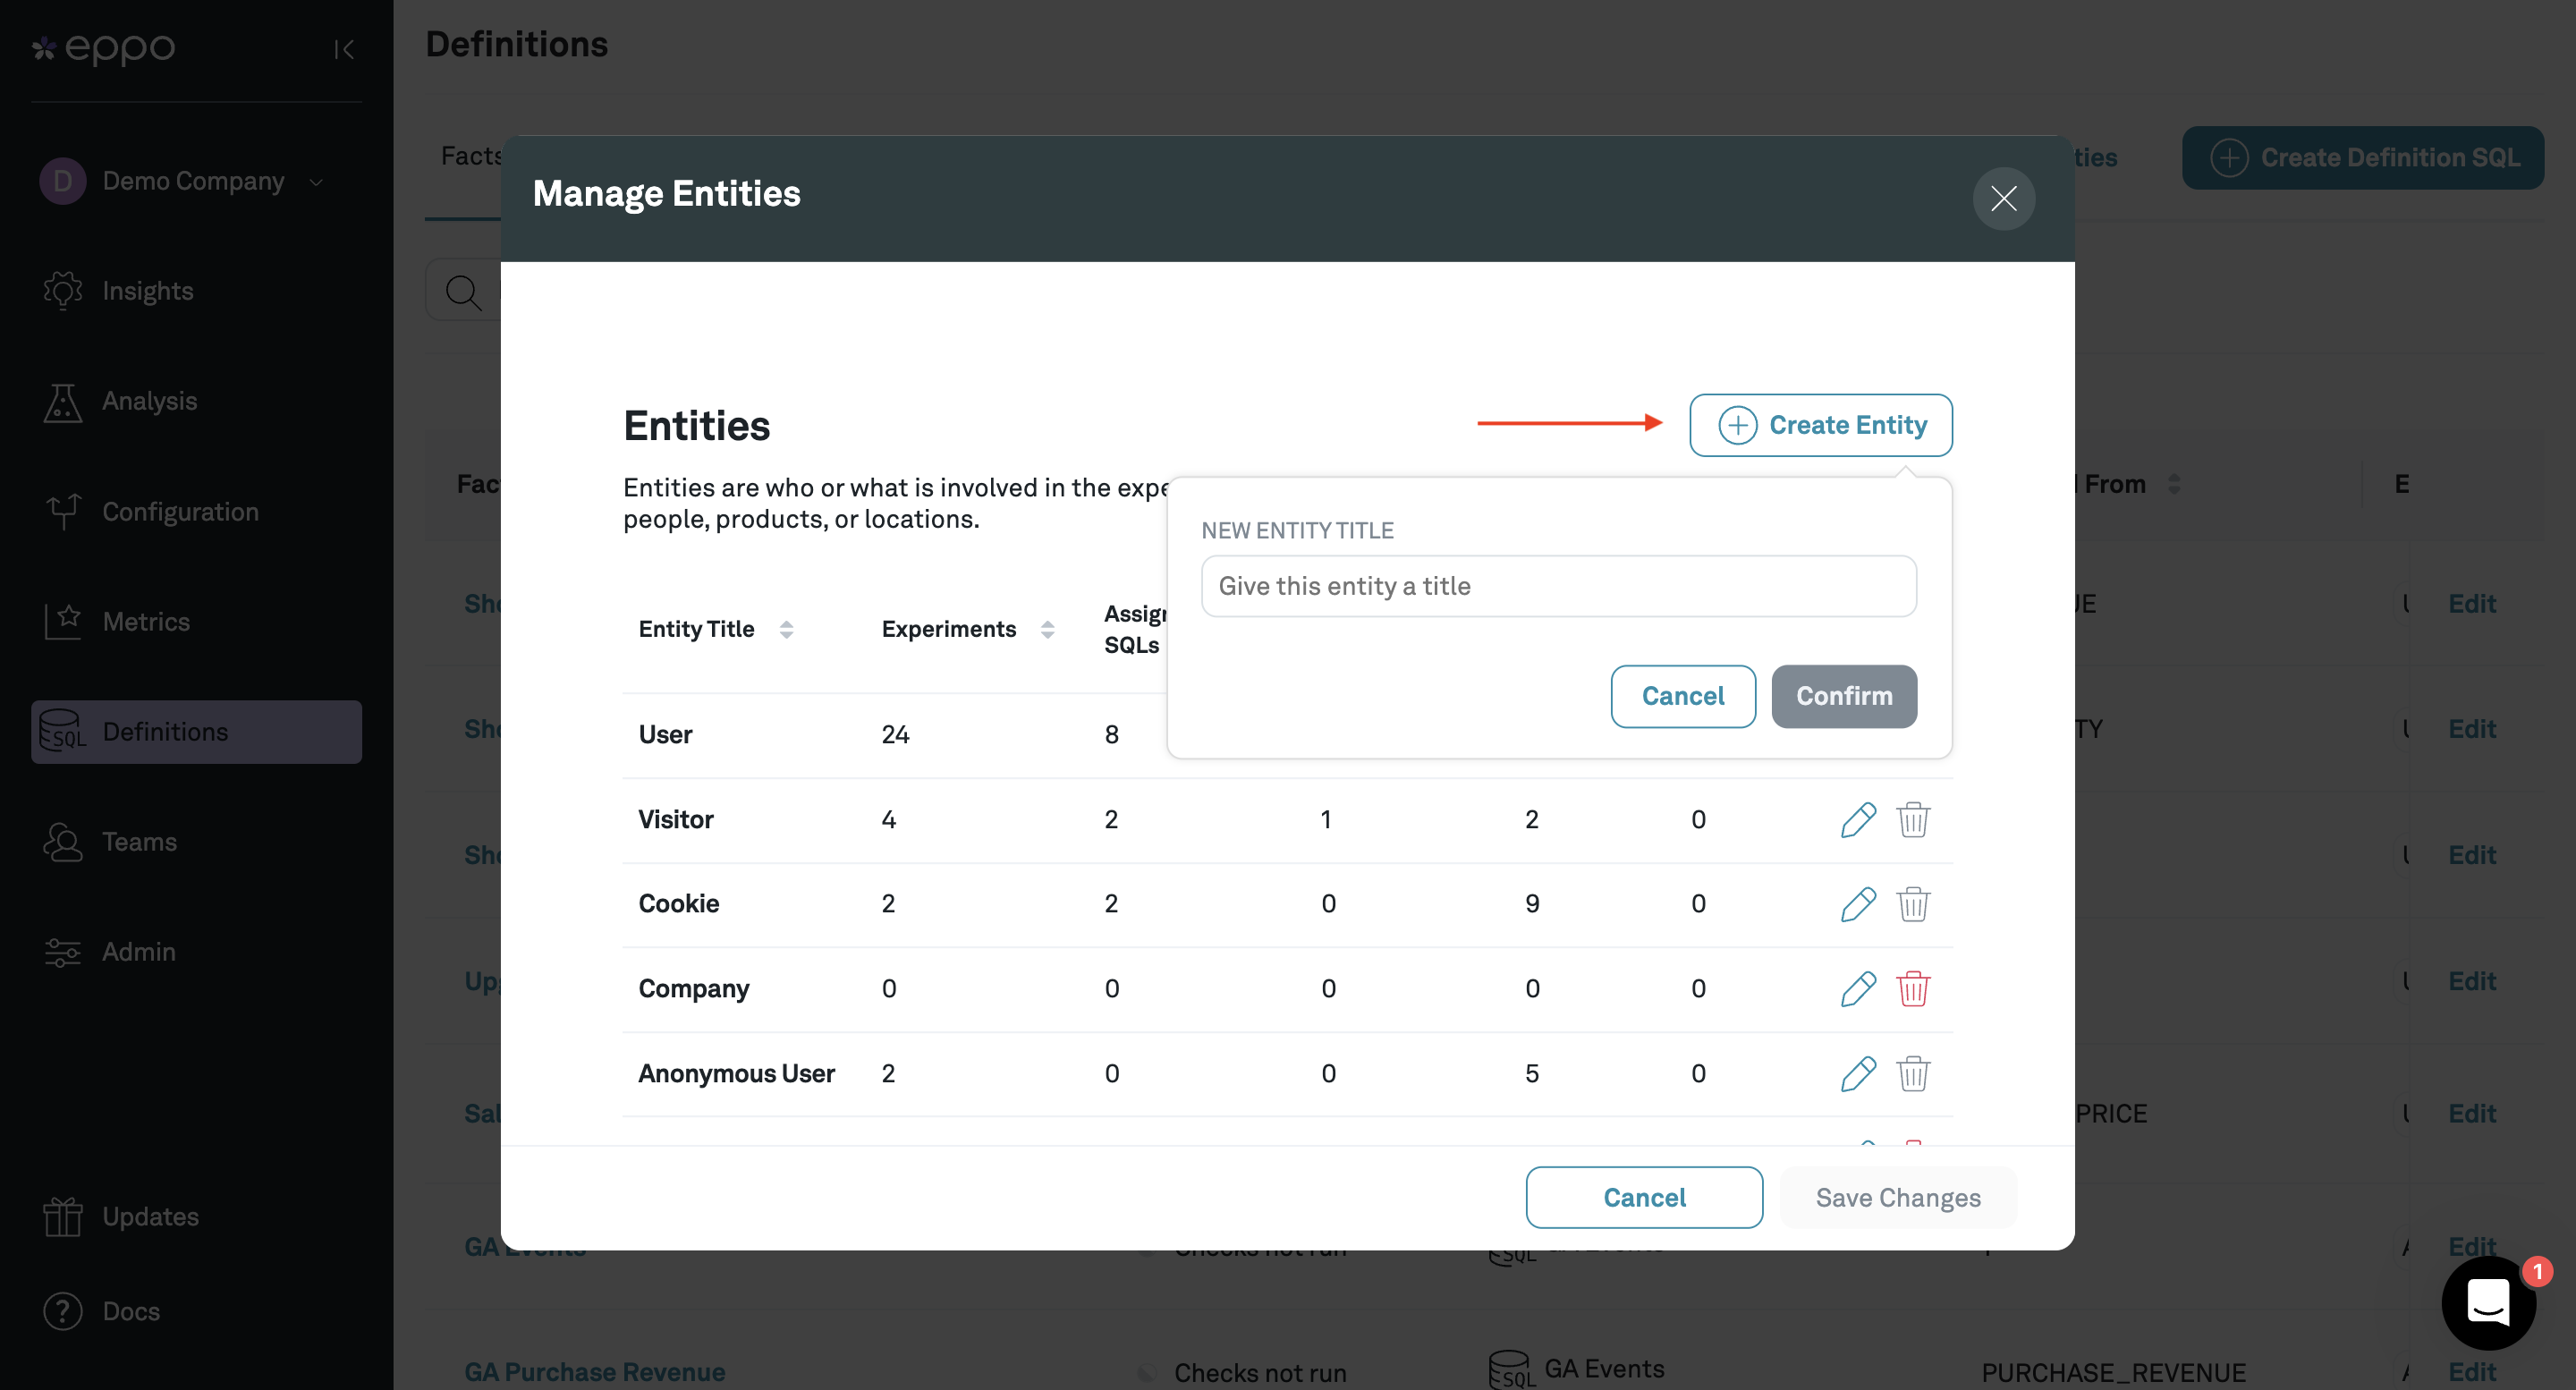Click the Create Entity button
Viewport: 2576px width, 1390px height.
(1820, 425)
